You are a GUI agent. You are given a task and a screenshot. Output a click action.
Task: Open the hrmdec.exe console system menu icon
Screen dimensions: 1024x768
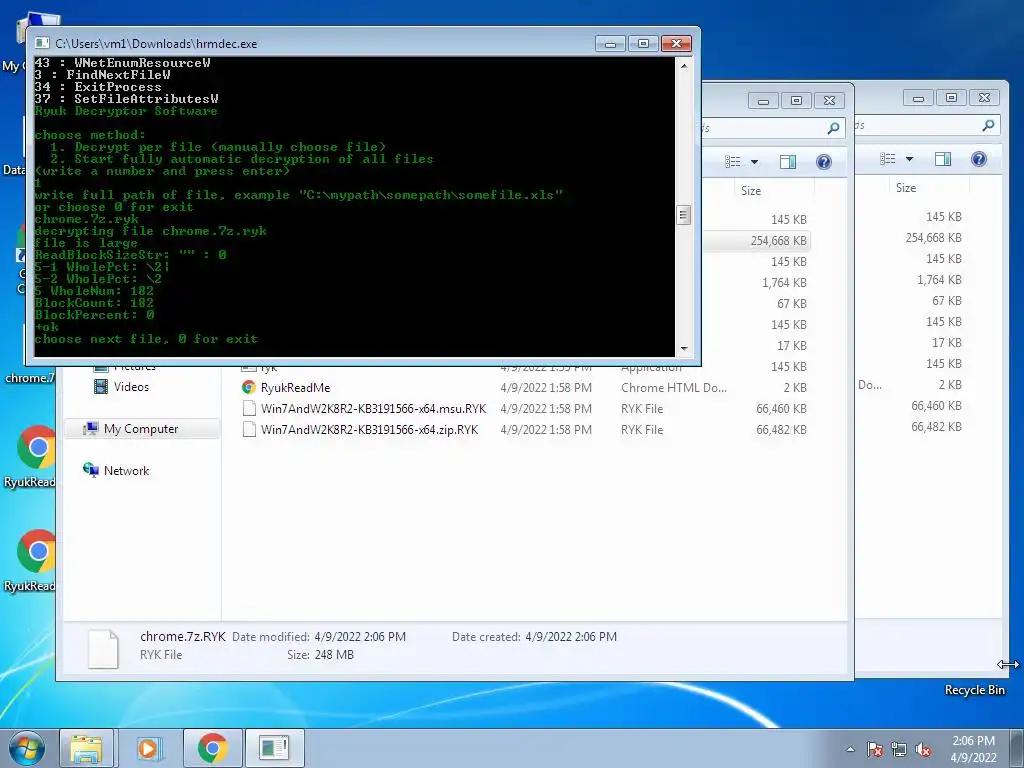coord(42,43)
